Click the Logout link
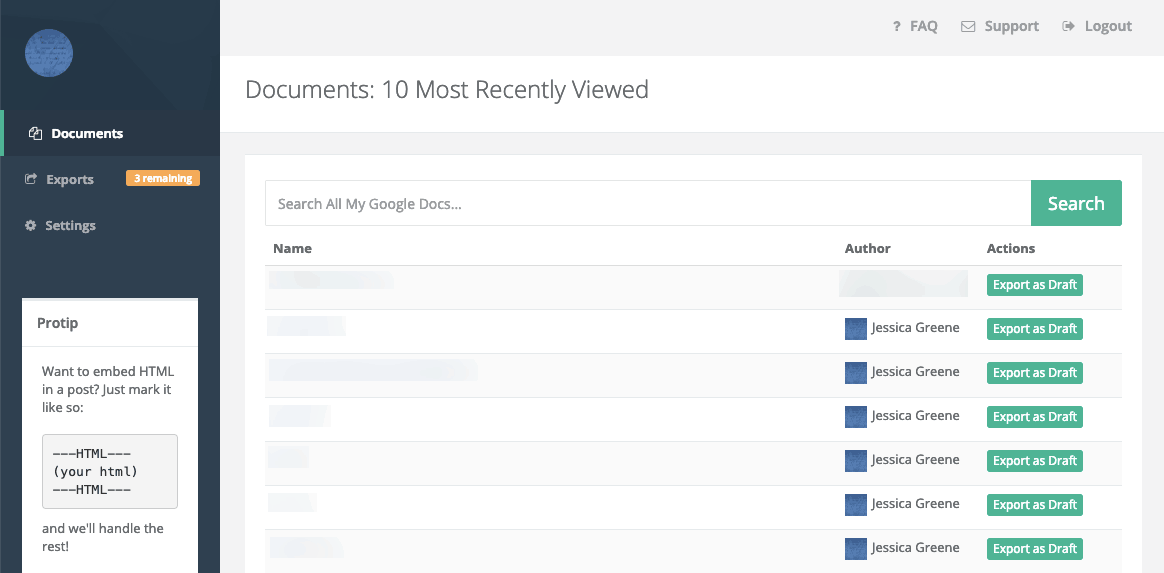This screenshot has height=573, width=1164. [x=1108, y=27]
